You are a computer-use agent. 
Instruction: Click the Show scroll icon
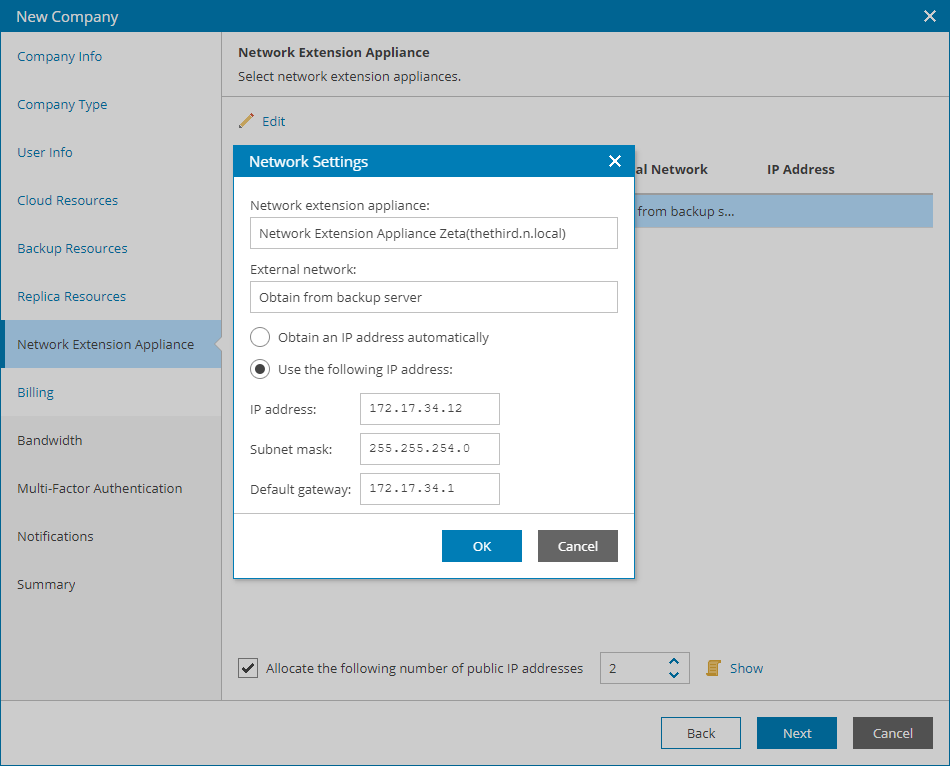(713, 668)
